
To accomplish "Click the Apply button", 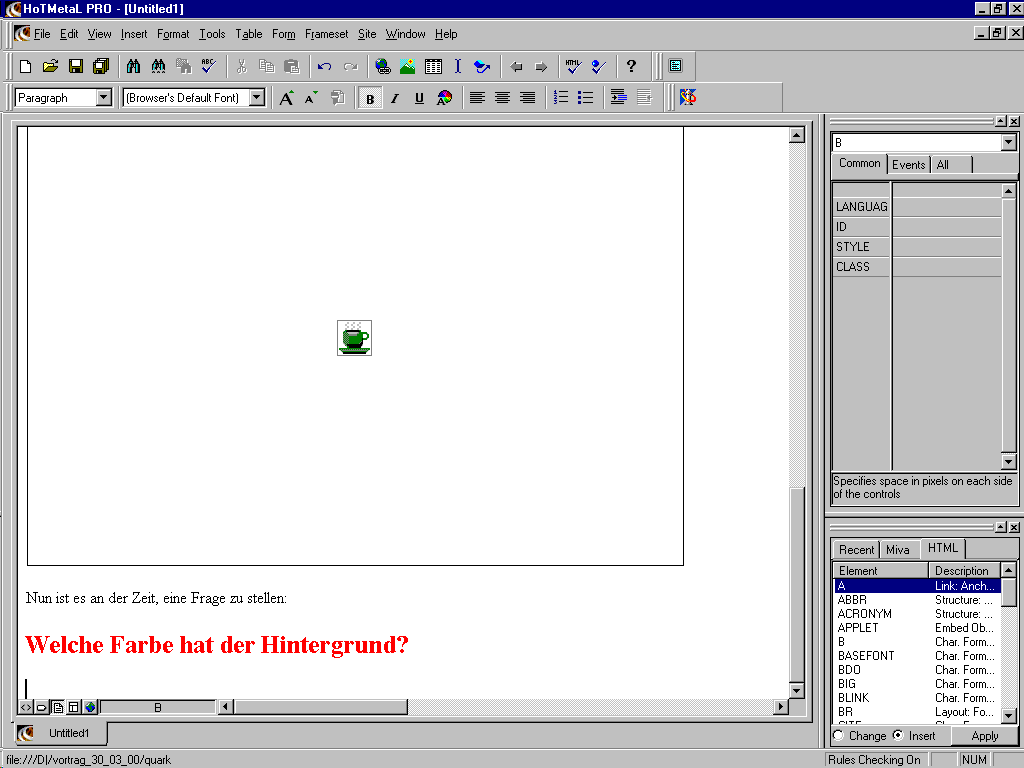I will point(984,736).
